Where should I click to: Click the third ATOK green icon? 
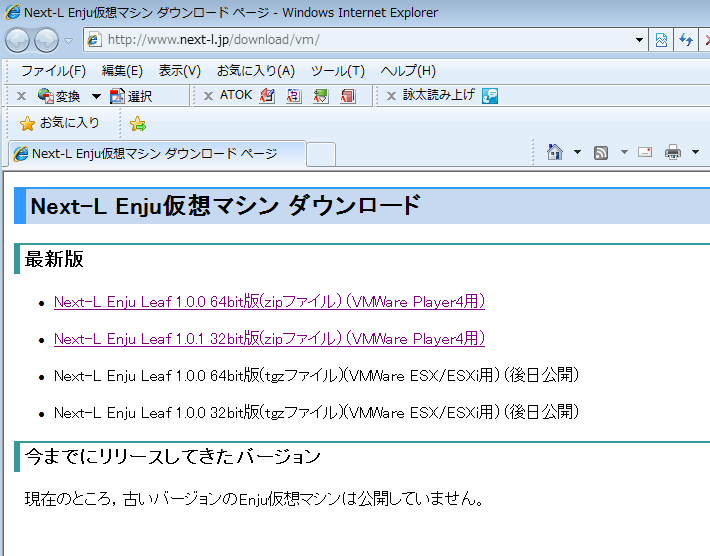coord(321,96)
